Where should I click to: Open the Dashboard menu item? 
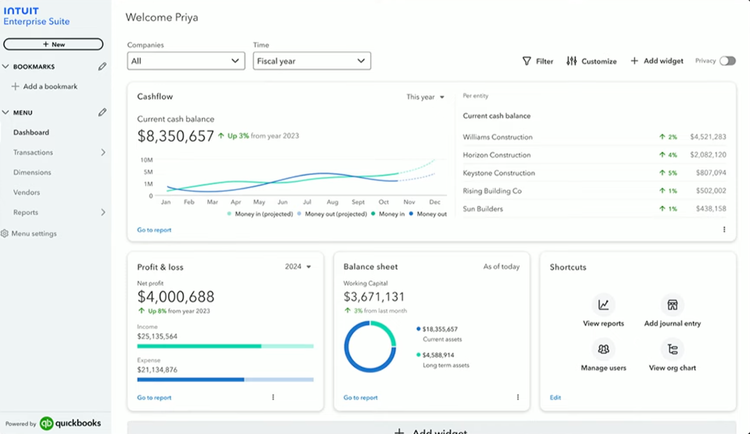coord(31,133)
